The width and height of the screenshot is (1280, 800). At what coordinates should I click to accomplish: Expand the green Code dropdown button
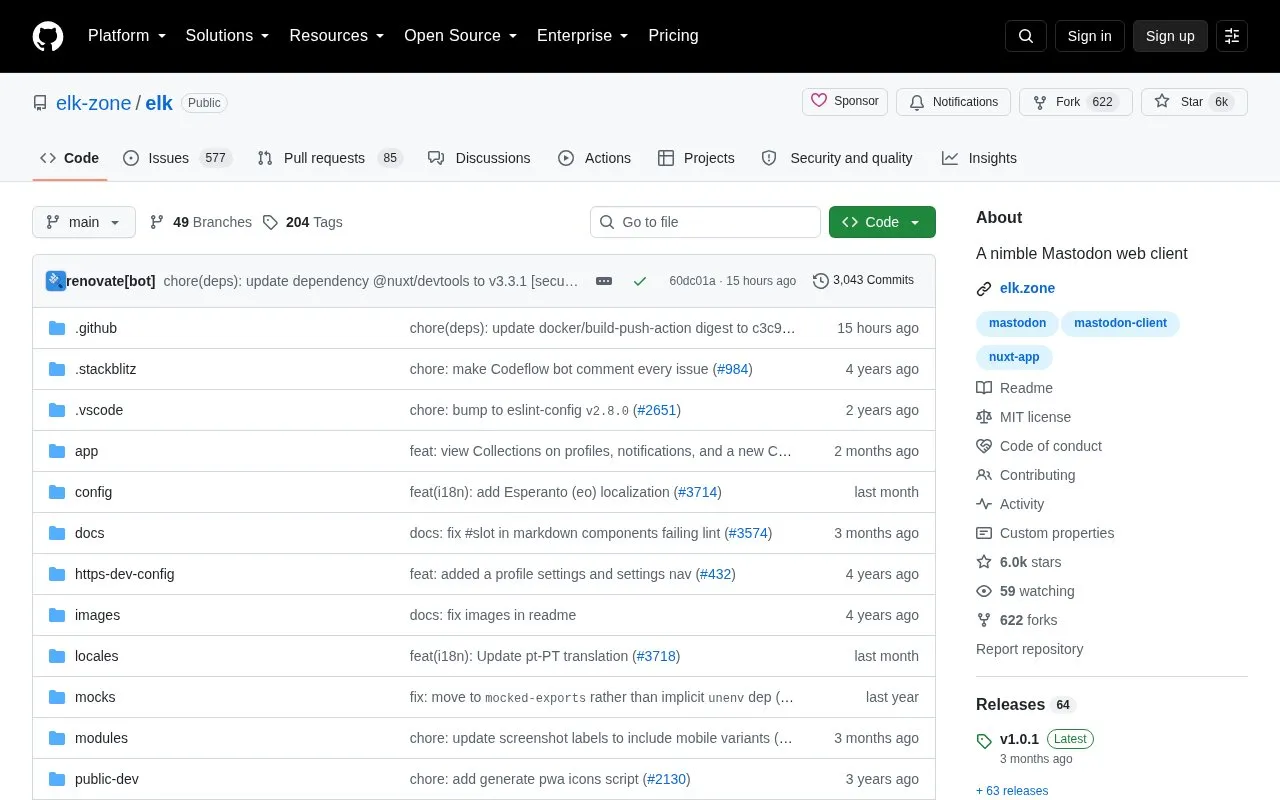(882, 222)
